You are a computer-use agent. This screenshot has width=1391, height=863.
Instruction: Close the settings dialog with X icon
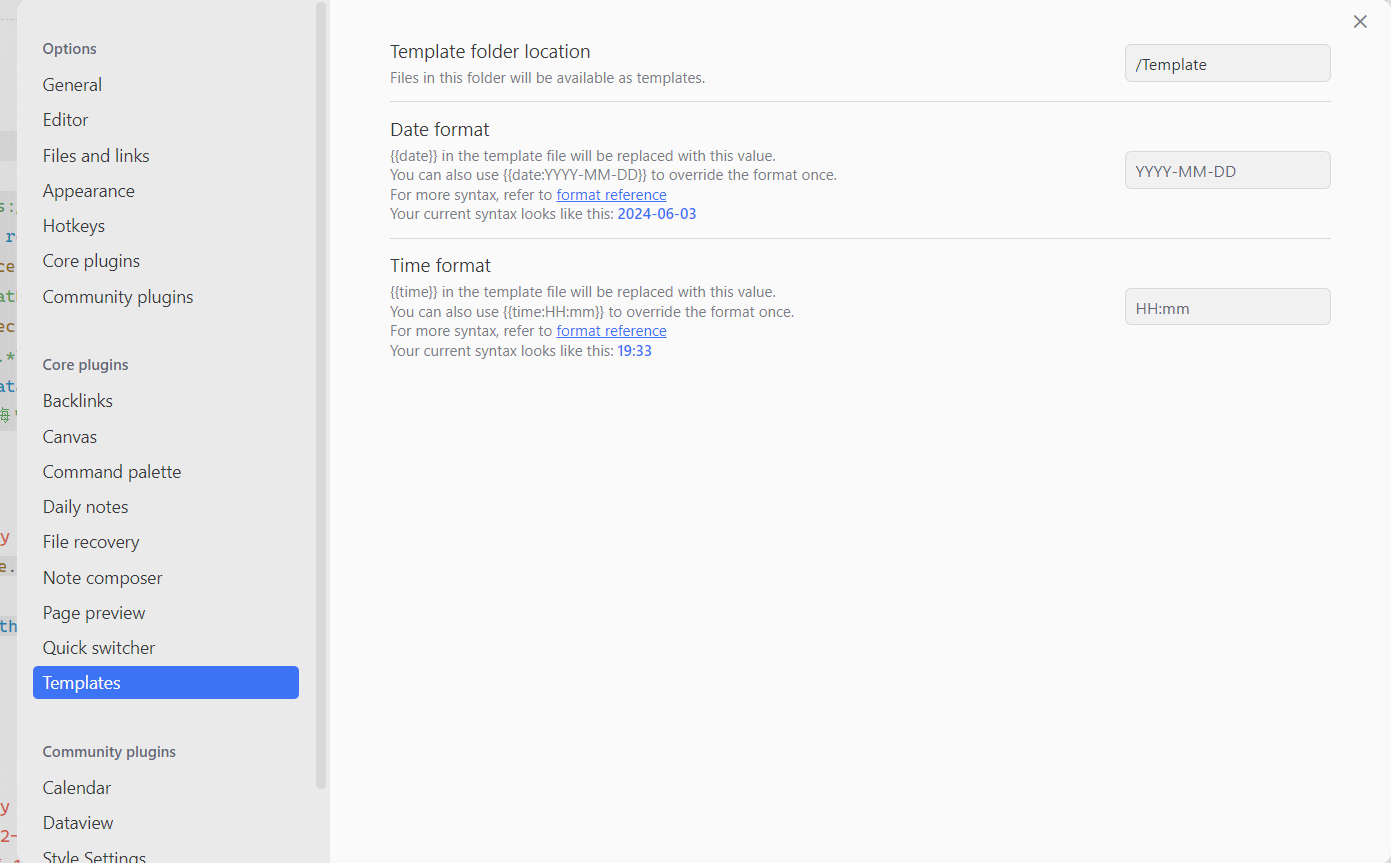[1360, 22]
